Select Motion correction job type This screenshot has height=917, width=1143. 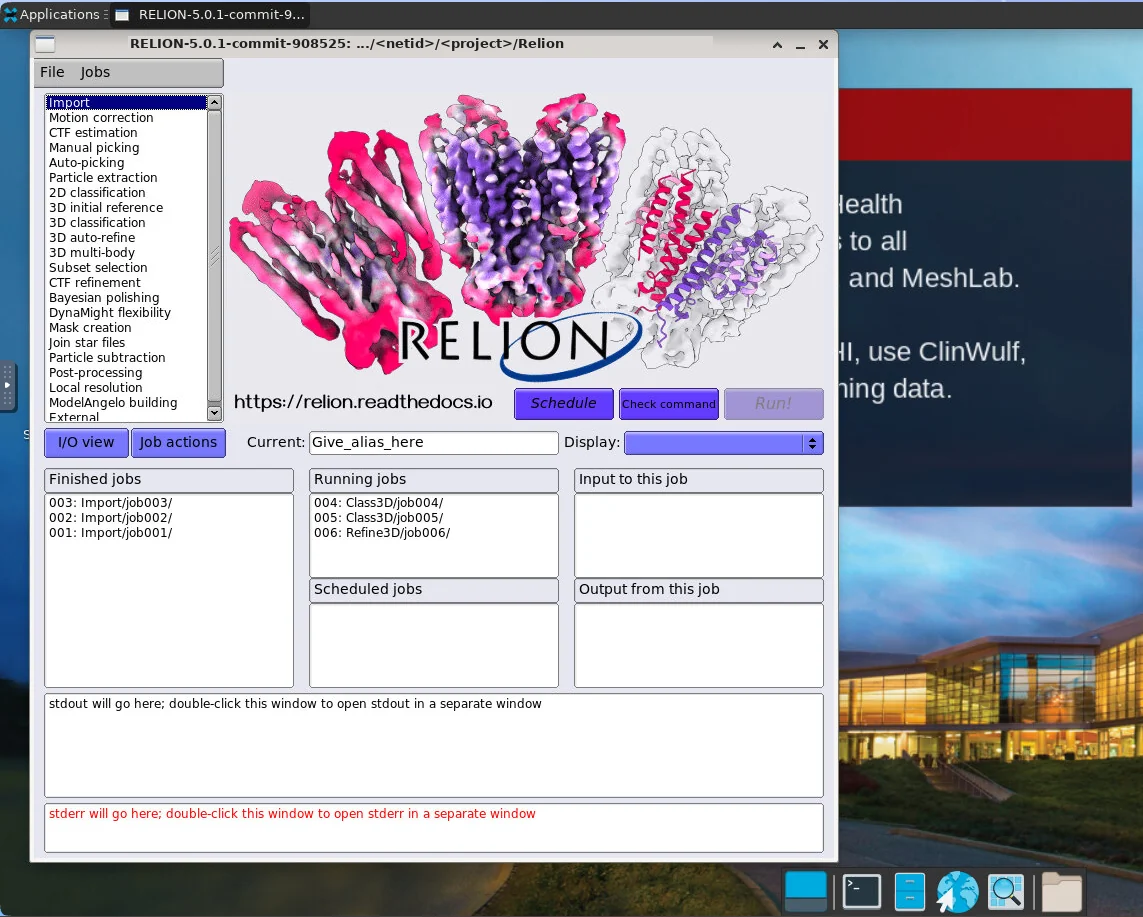pos(126,117)
